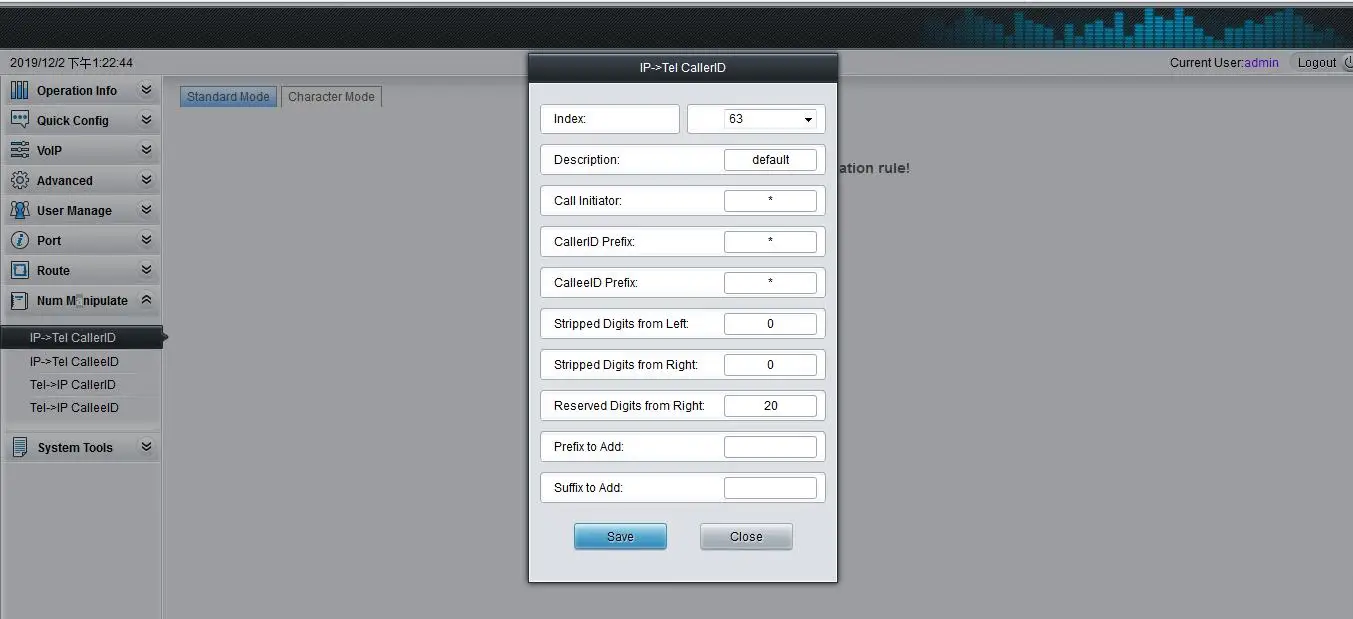
Task: Expand the System Tools section chevron
Action: click(146, 447)
